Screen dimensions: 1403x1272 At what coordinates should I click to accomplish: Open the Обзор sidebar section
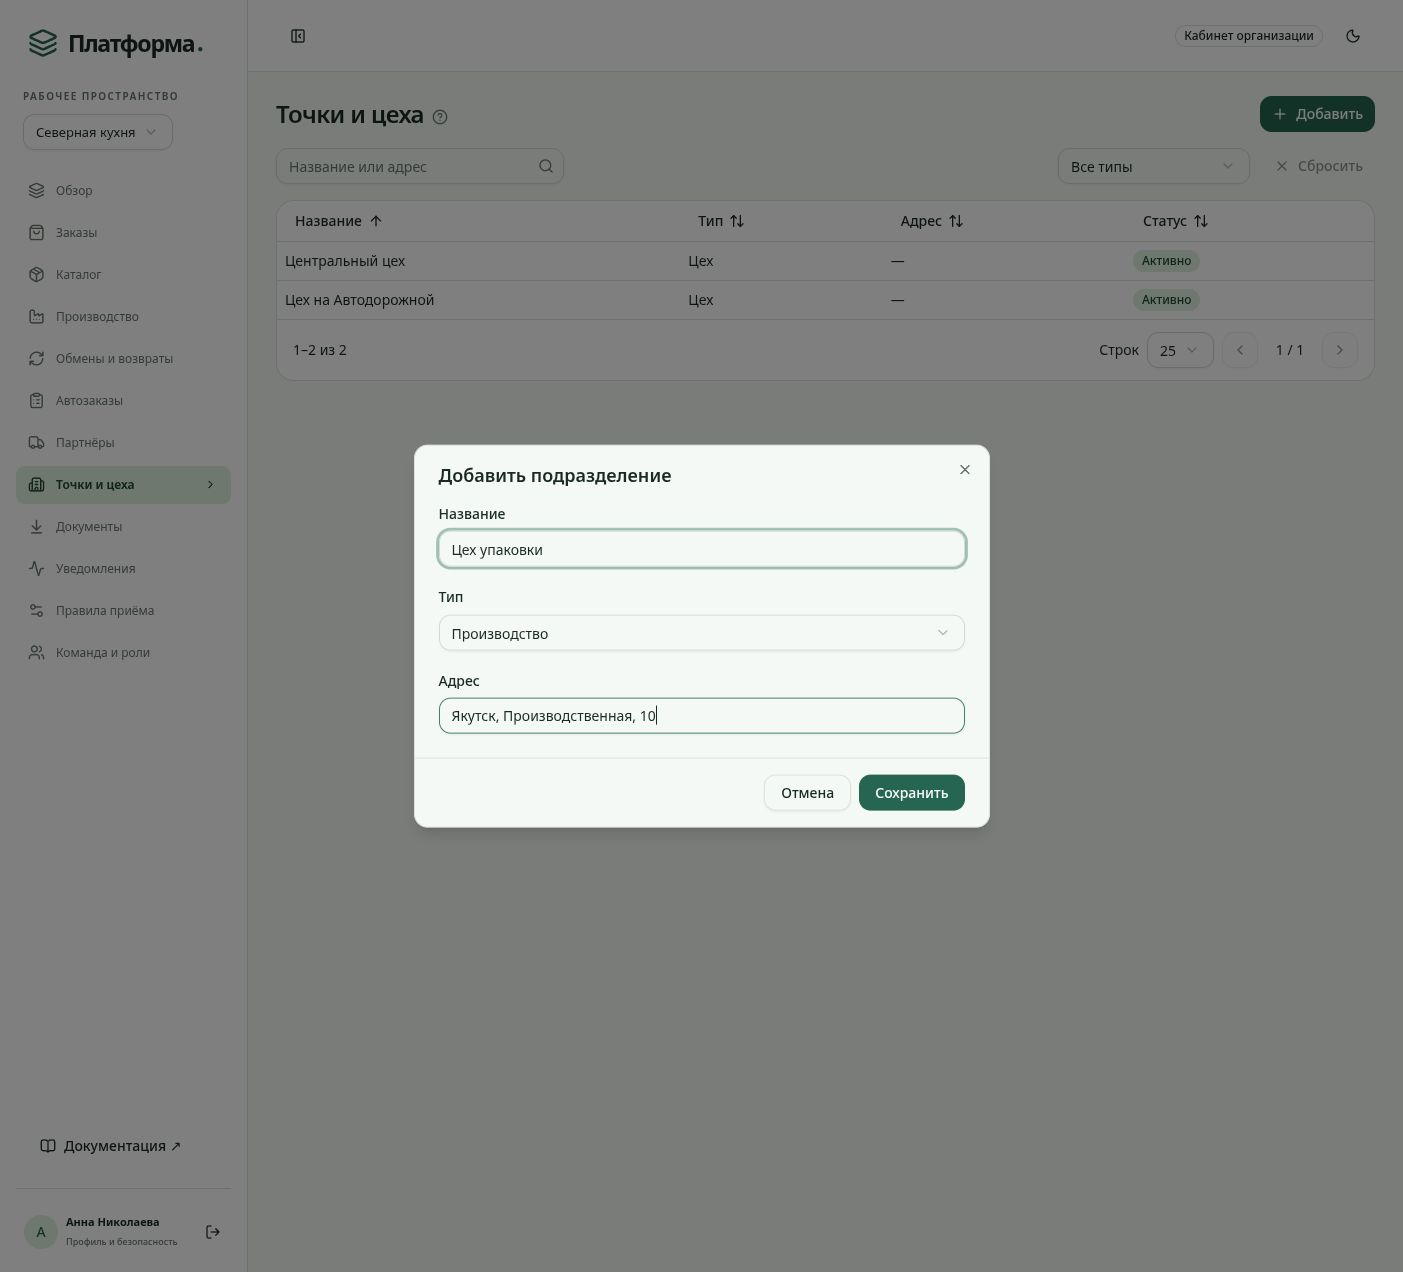click(x=123, y=190)
